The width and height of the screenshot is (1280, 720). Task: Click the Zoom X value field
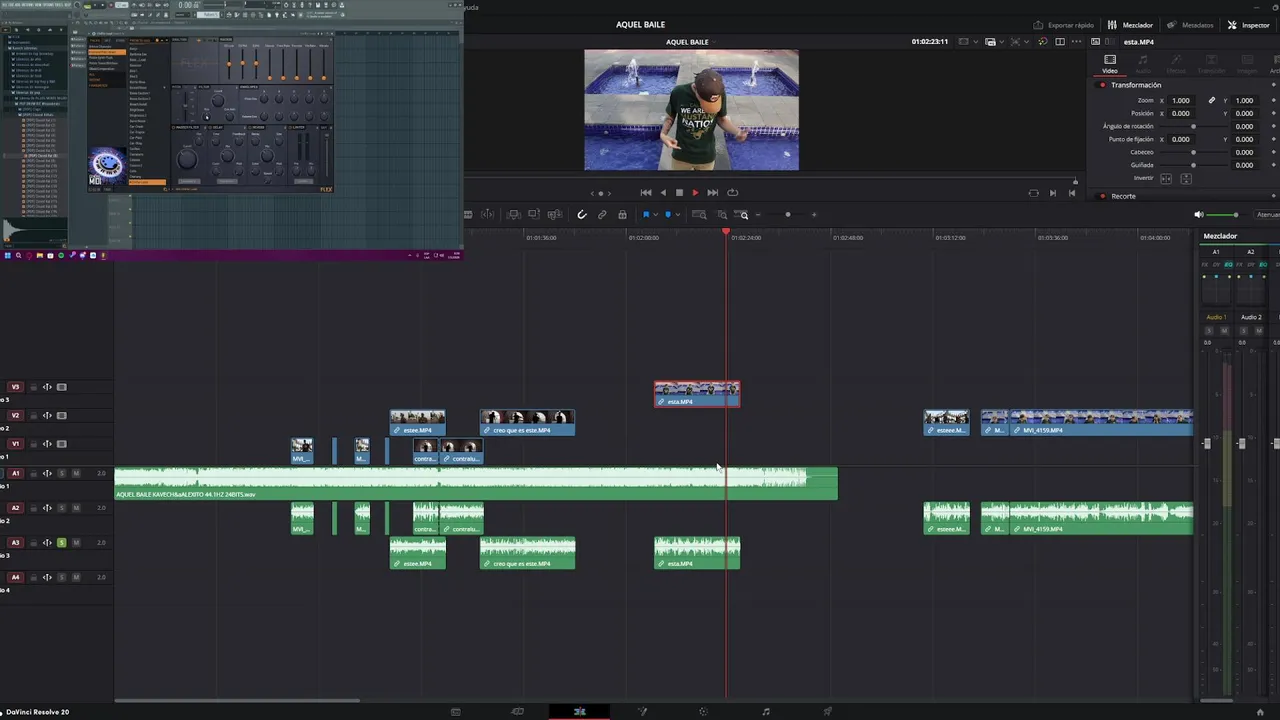pyautogui.click(x=1181, y=100)
